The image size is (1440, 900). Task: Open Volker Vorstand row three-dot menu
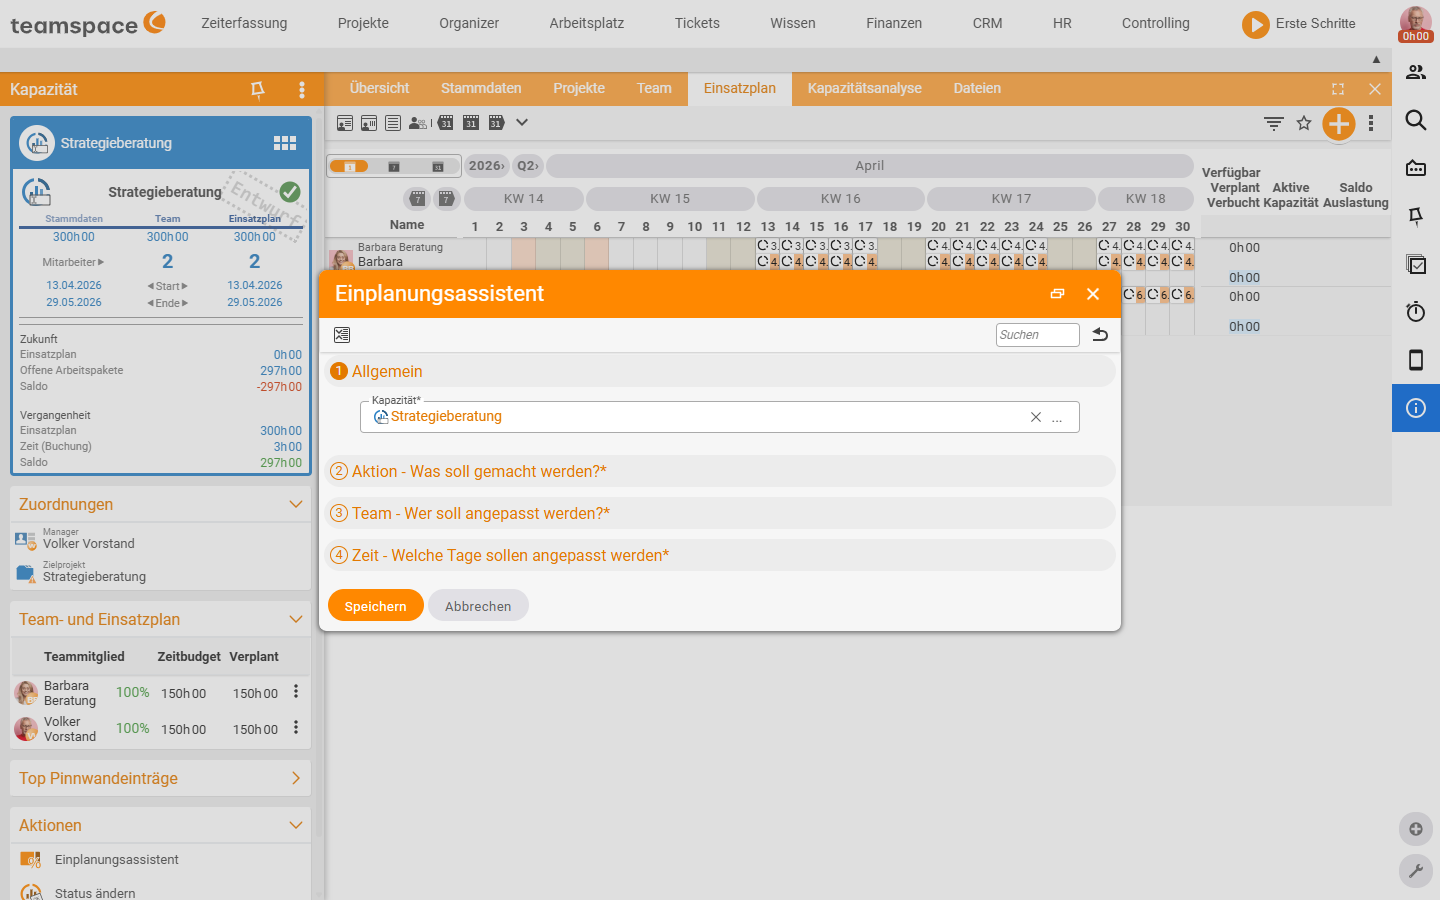[296, 728]
